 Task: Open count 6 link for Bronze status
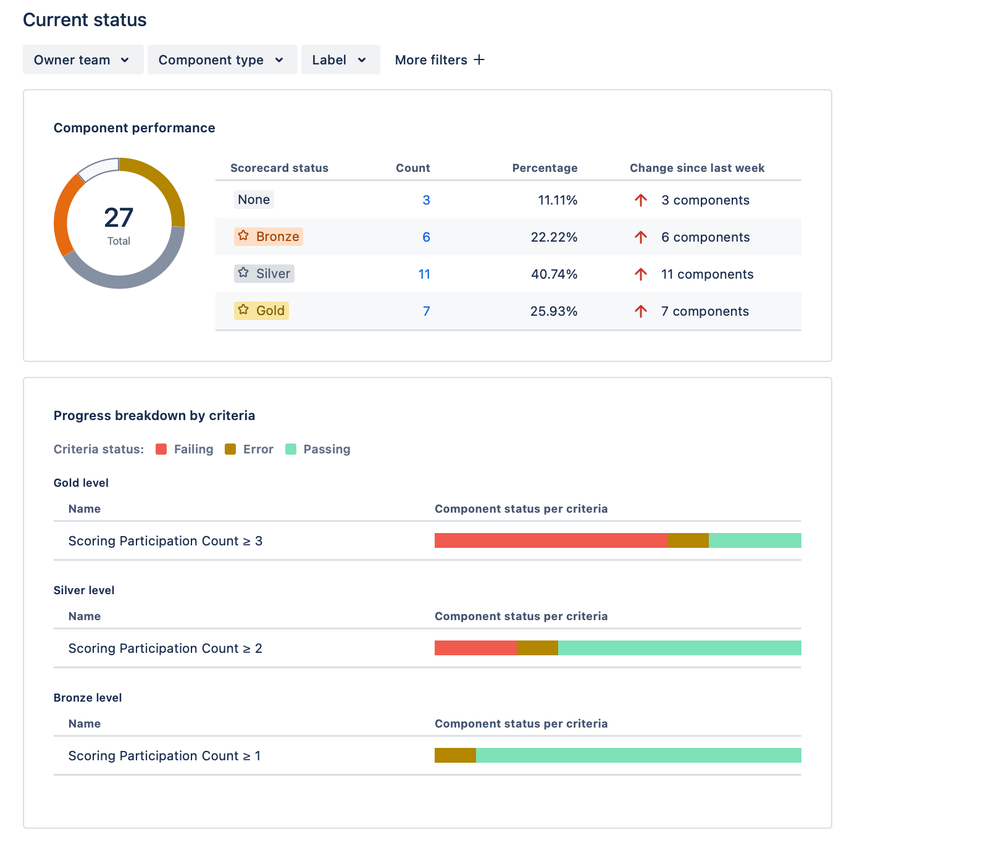[426, 237]
